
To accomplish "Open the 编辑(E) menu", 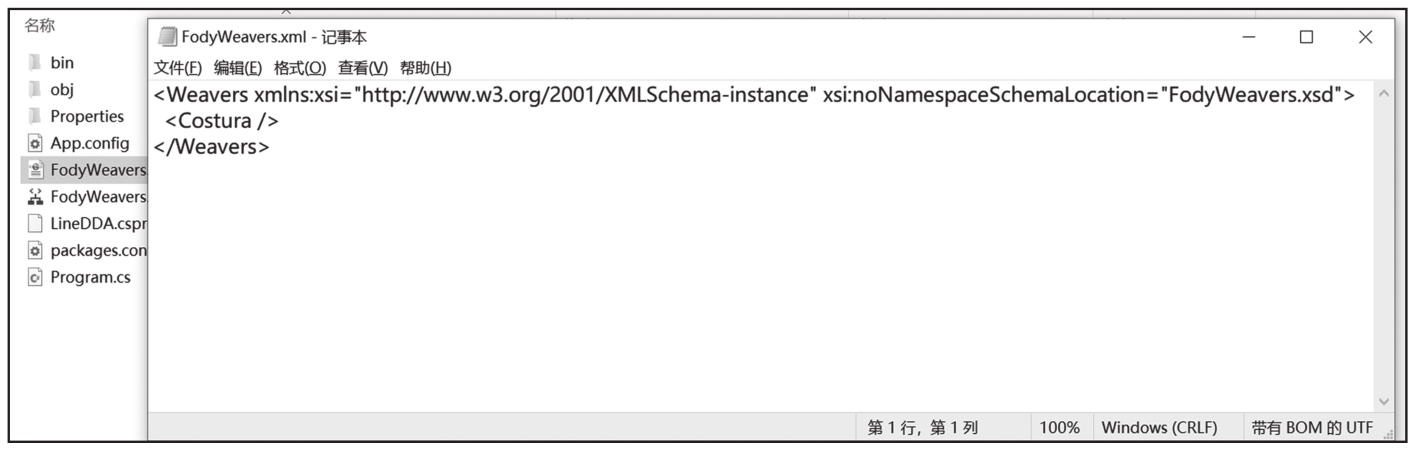I will point(238,68).
